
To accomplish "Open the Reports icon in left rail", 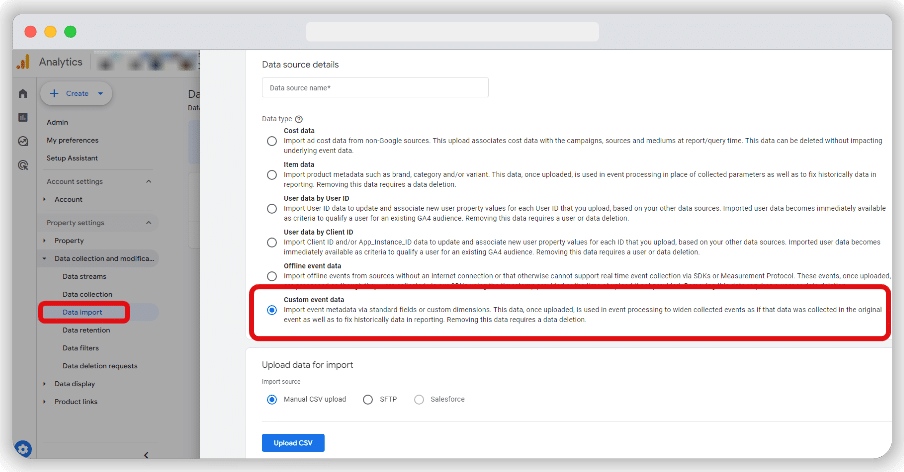I will click(23, 118).
